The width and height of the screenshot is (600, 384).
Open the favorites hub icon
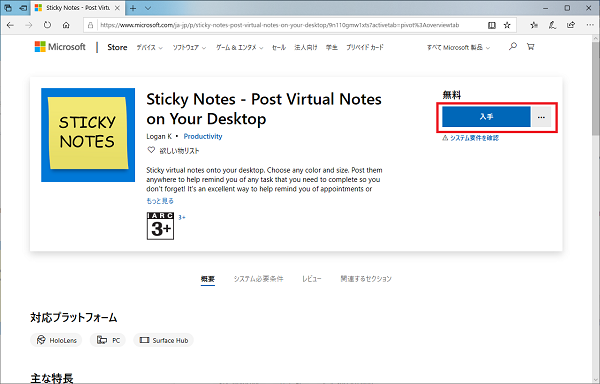click(x=534, y=25)
